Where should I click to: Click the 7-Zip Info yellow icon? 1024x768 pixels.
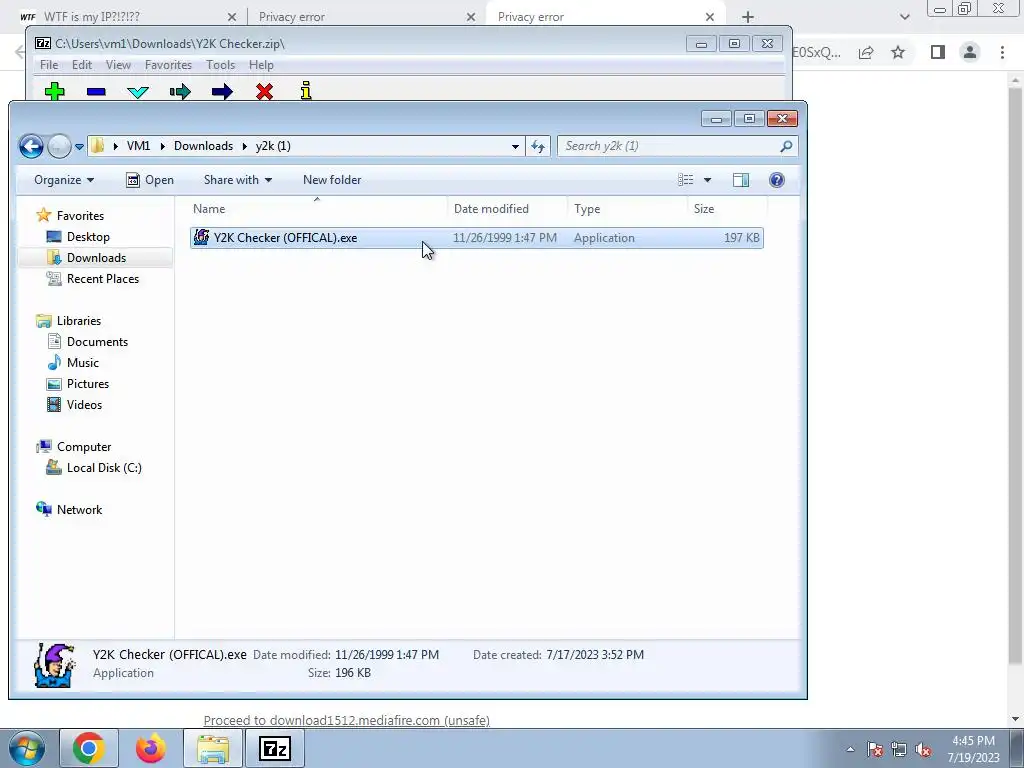point(306,91)
